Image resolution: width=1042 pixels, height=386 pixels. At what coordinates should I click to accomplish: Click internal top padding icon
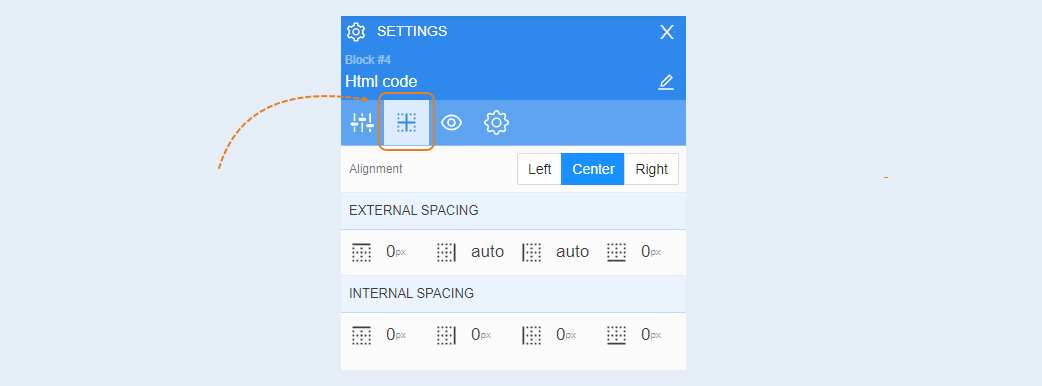362,336
